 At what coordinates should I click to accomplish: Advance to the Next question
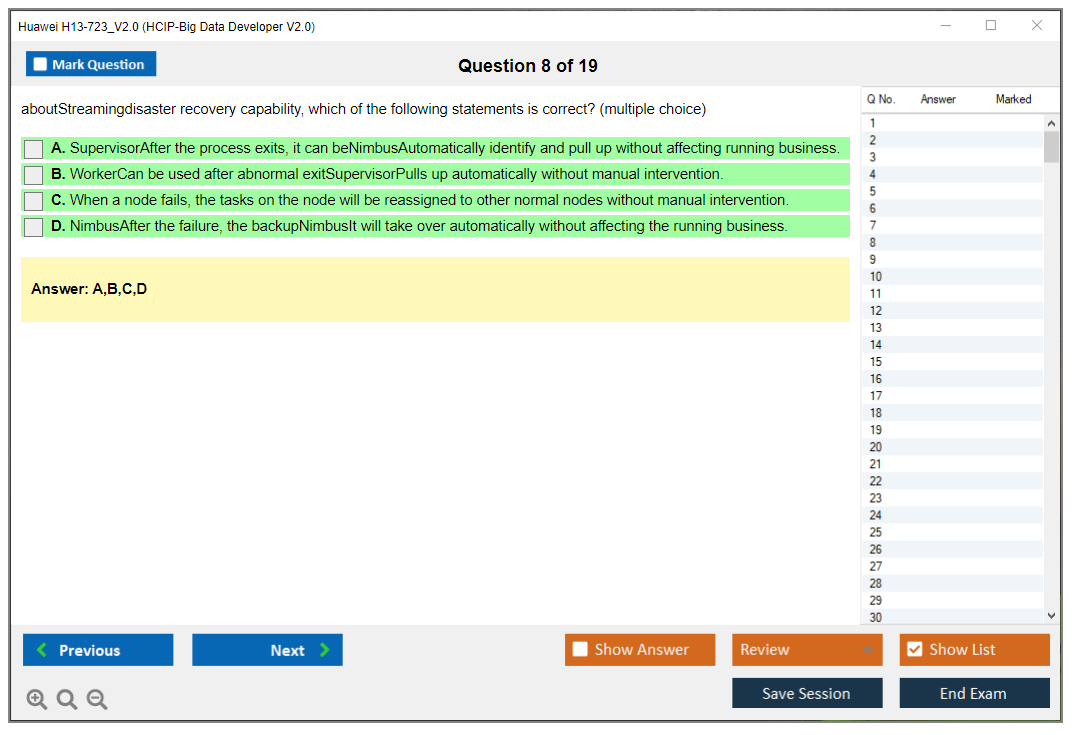point(267,650)
